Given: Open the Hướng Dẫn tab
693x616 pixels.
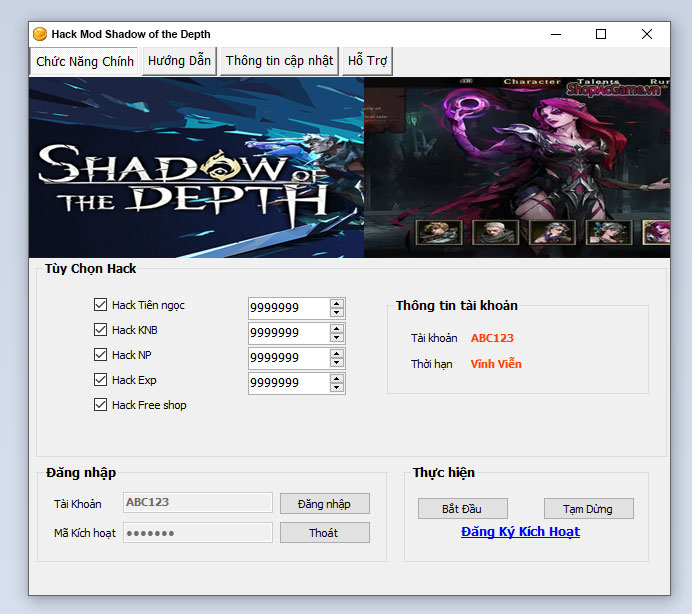Looking at the screenshot, I should tap(179, 61).
